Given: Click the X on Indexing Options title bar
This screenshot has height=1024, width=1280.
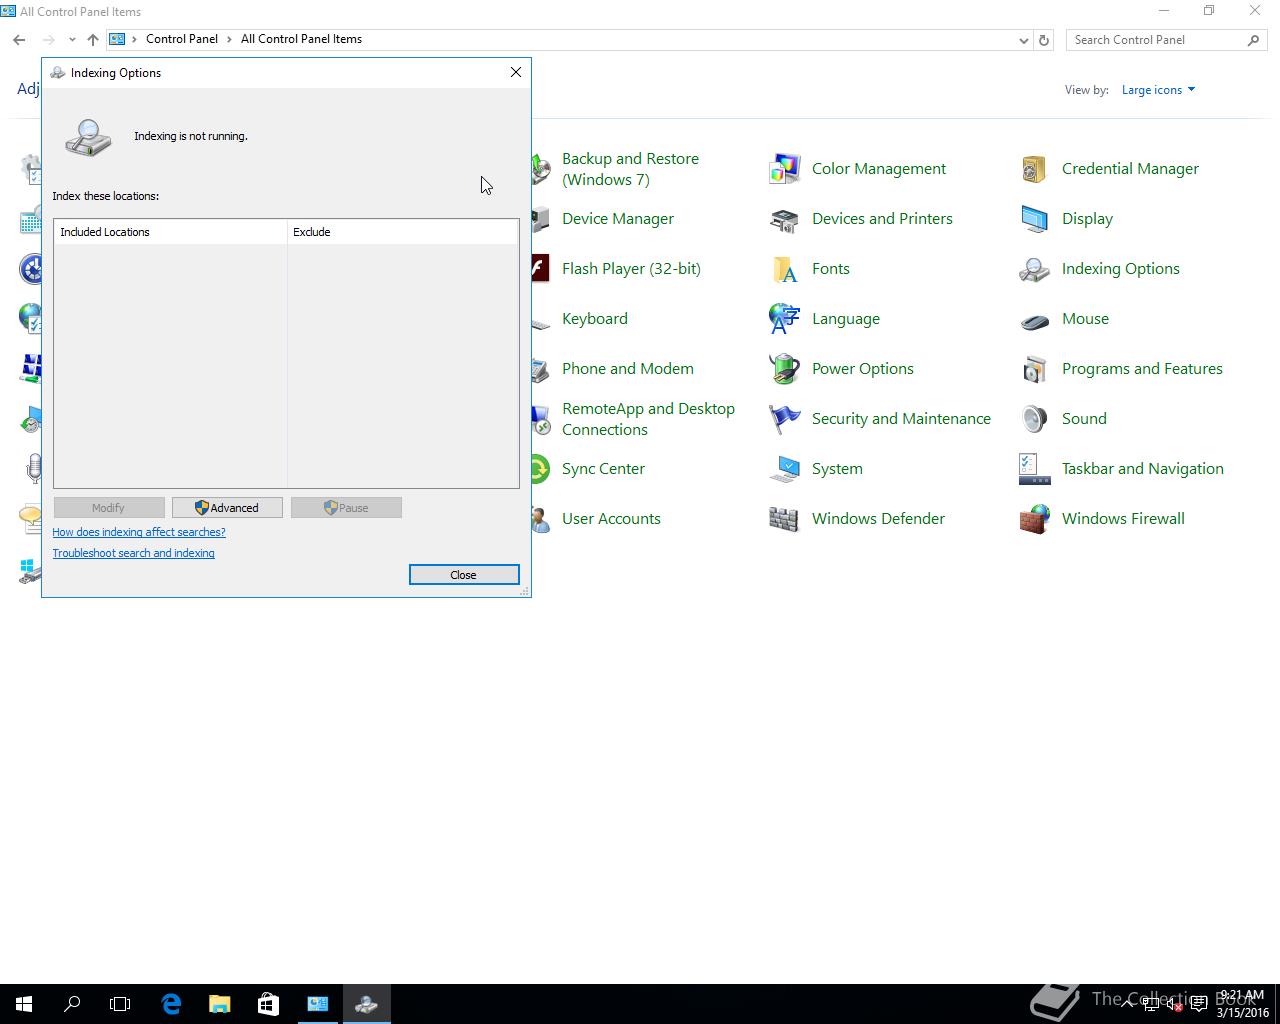Looking at the screenshot, I should pos(516,72).
